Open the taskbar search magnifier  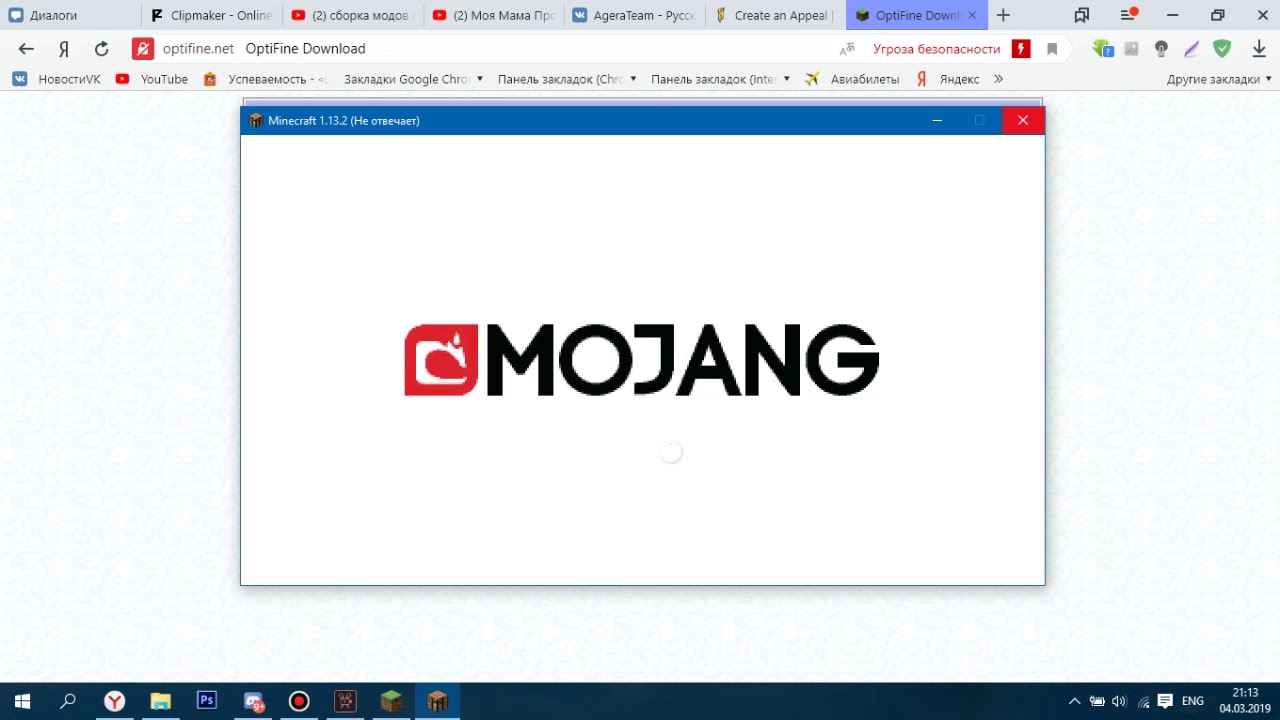tap(68, 701)
